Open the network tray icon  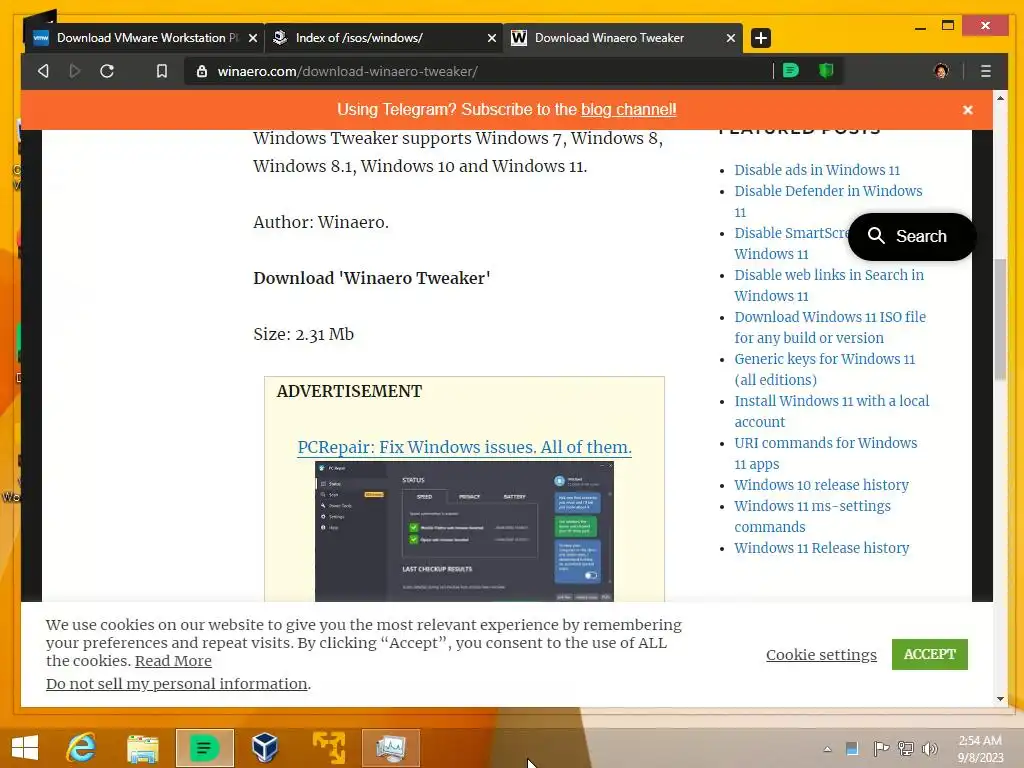(906, 748)
